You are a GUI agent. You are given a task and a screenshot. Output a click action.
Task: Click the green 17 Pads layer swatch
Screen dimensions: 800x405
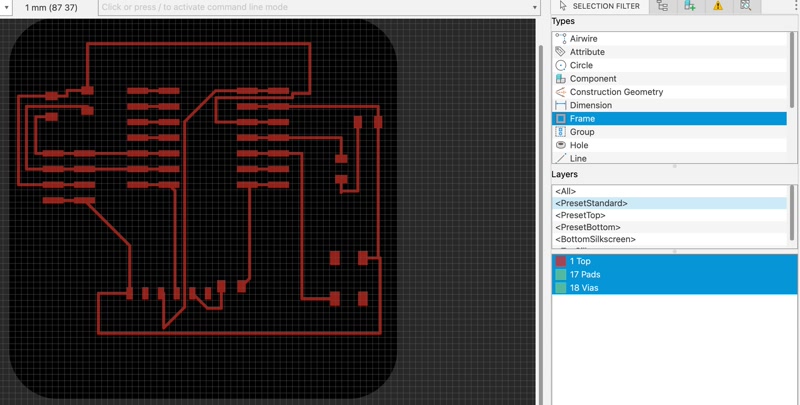[x=561, y=274]
